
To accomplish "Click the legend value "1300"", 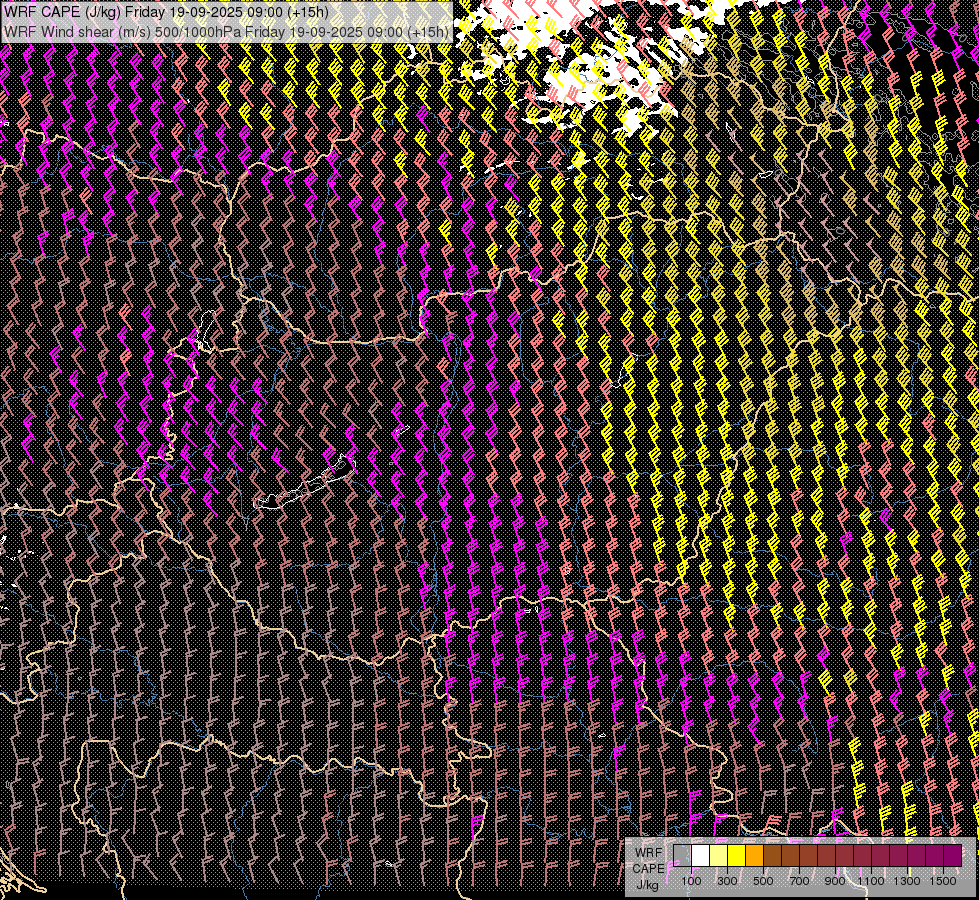I will pyautogui.click(x=907, y=881).
